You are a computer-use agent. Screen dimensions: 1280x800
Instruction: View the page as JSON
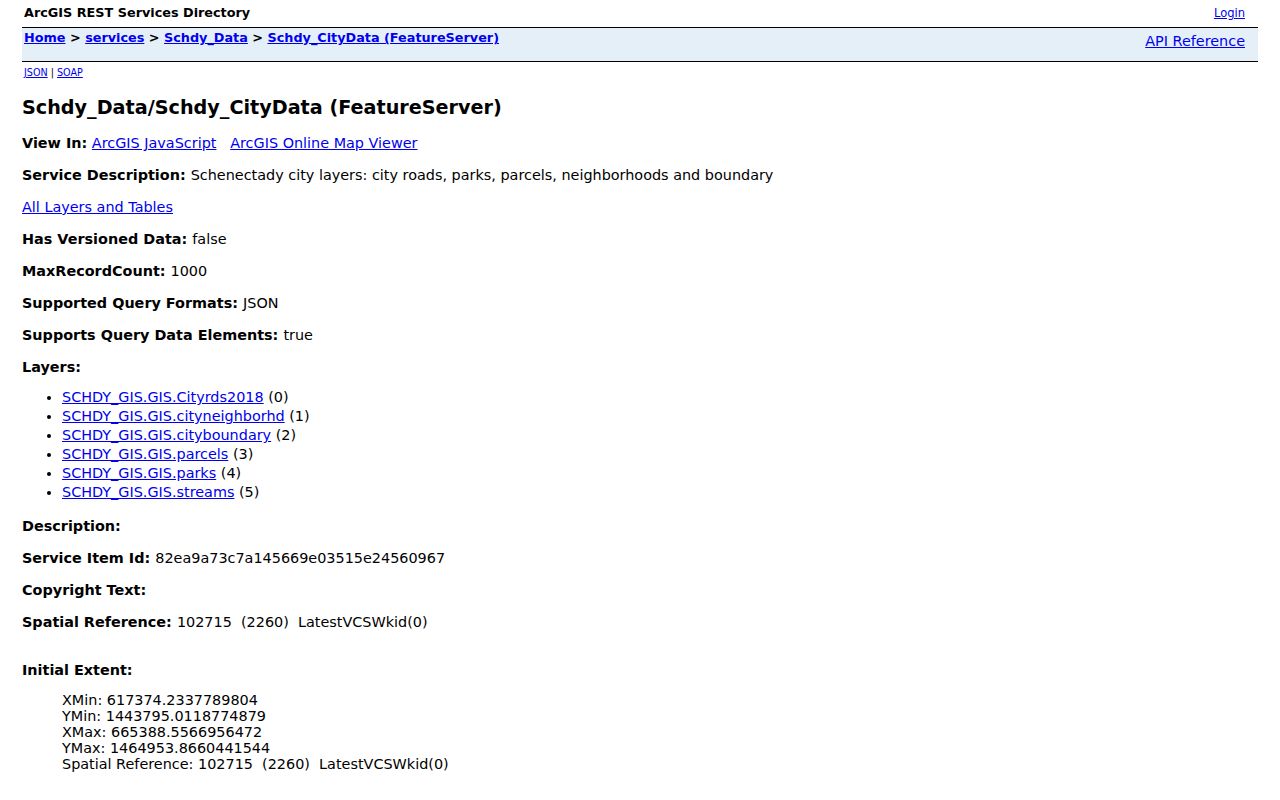click(x=35, y=72)
